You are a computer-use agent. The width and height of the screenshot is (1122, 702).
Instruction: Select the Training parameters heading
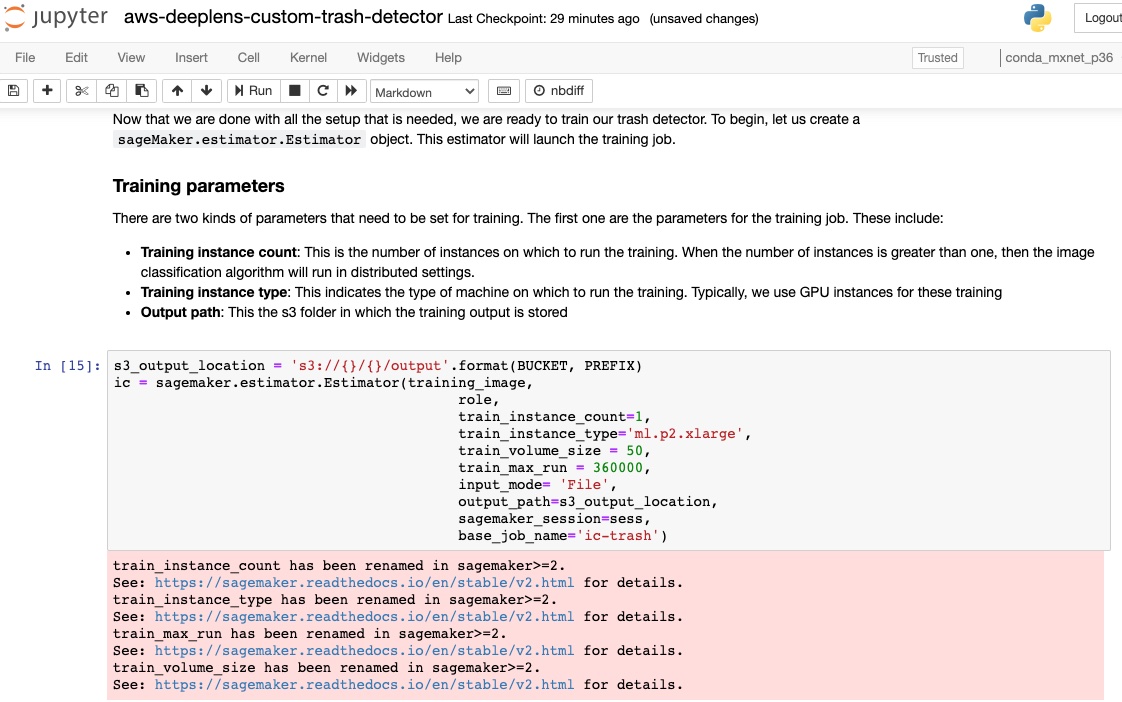[198, 186]
